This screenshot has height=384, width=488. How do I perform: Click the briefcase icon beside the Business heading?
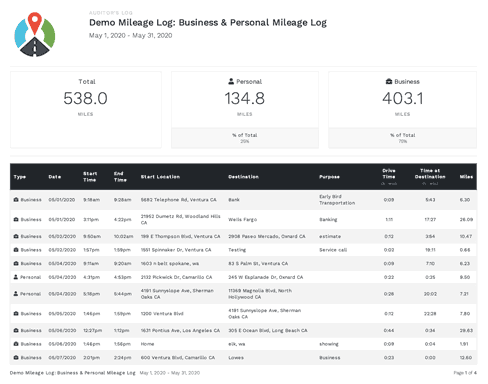pyautogui.click(x=389, y=81)
